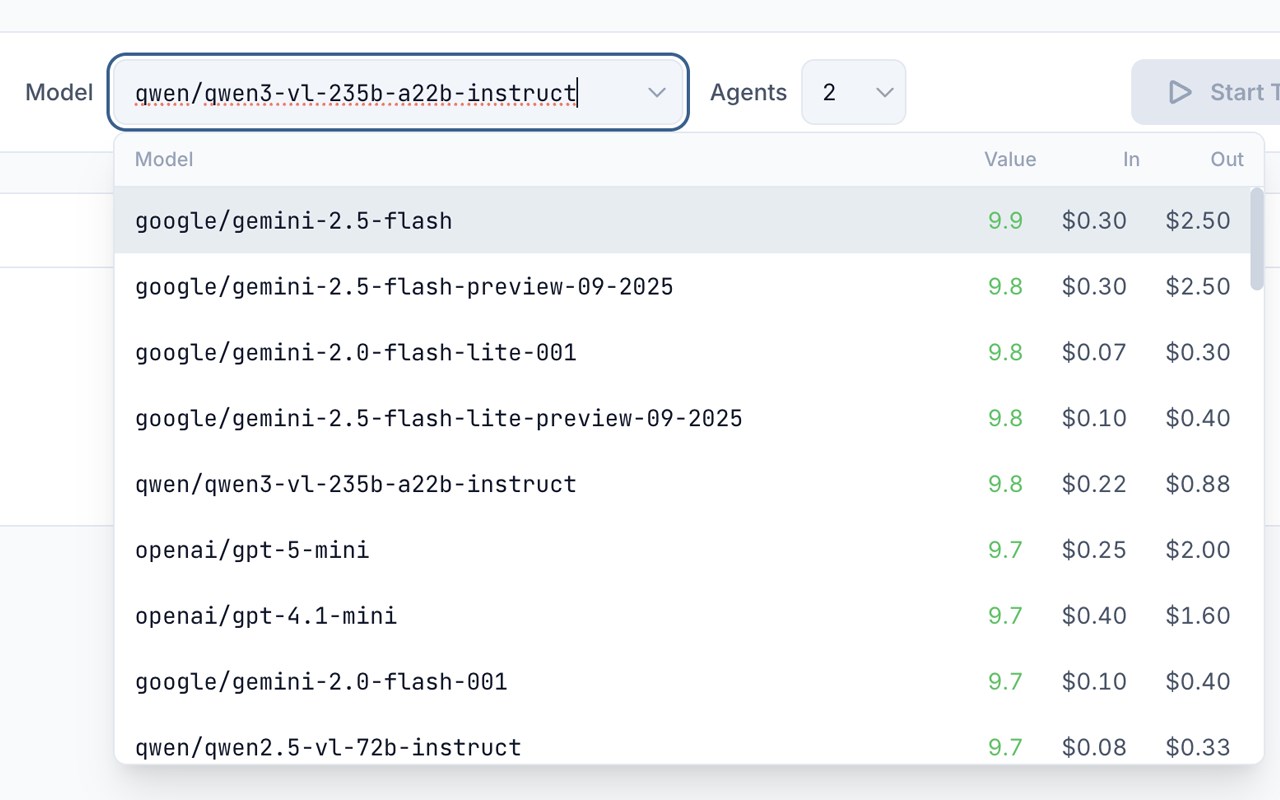The image size is (1280, 800).
Task: Choose openai/gpt-5-mini model
Action: tap(252, 550)
